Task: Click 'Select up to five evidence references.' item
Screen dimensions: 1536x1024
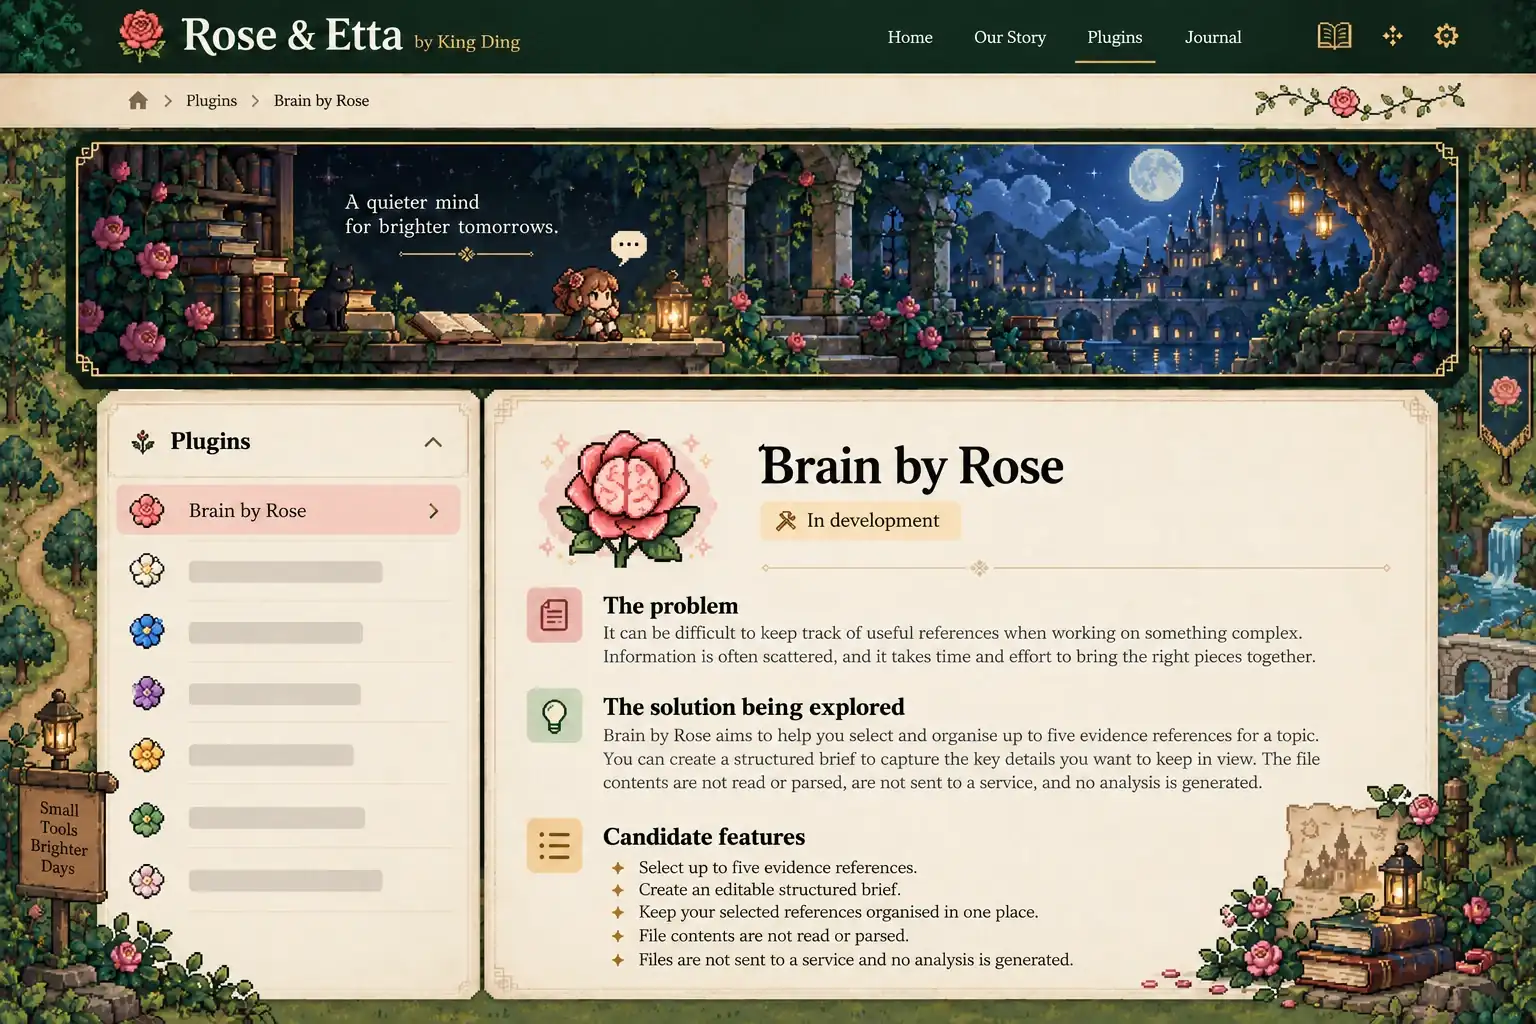Action: (777, 867)
